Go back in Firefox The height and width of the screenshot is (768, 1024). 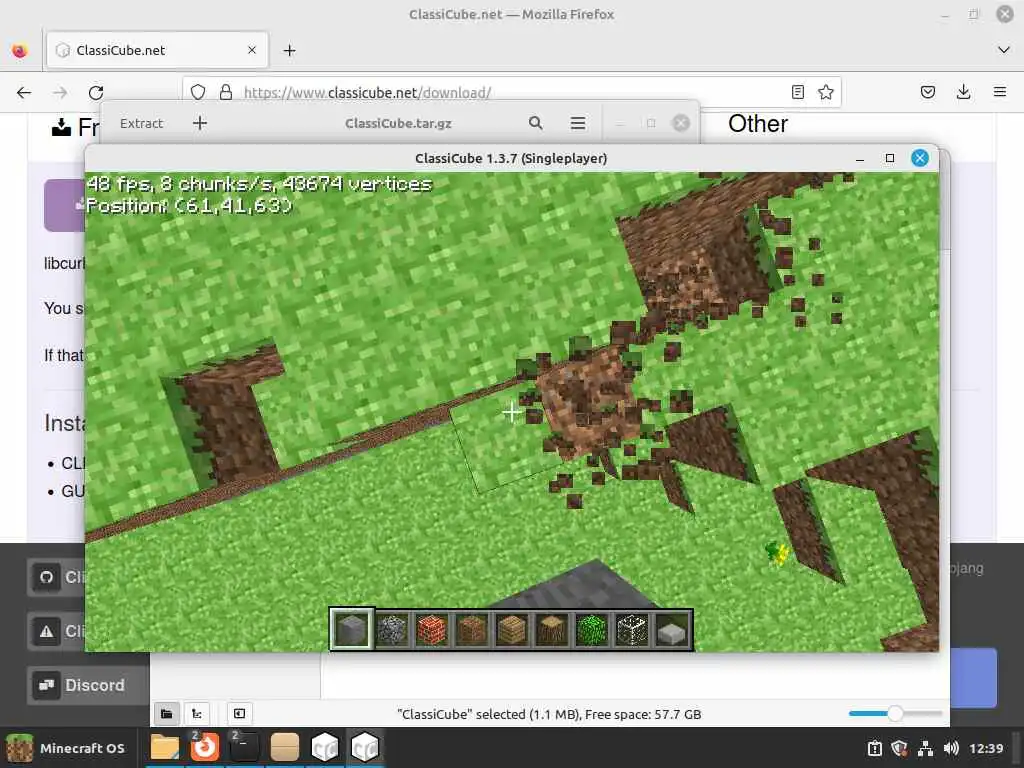coord(24,92)
